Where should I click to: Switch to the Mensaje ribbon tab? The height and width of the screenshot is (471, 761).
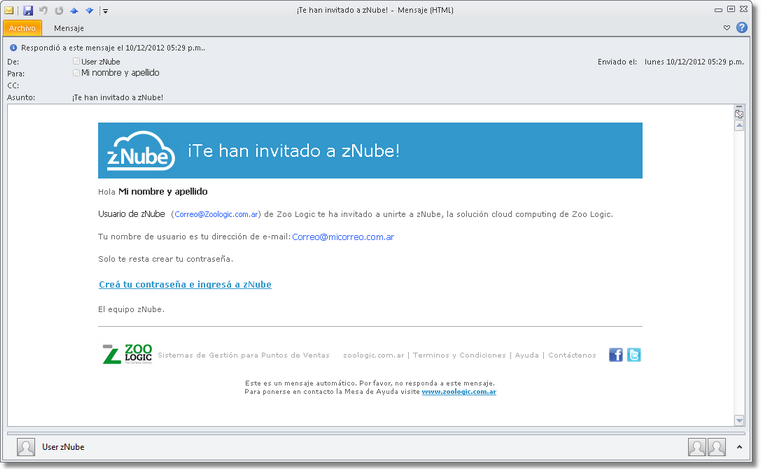tap(69, 28)
